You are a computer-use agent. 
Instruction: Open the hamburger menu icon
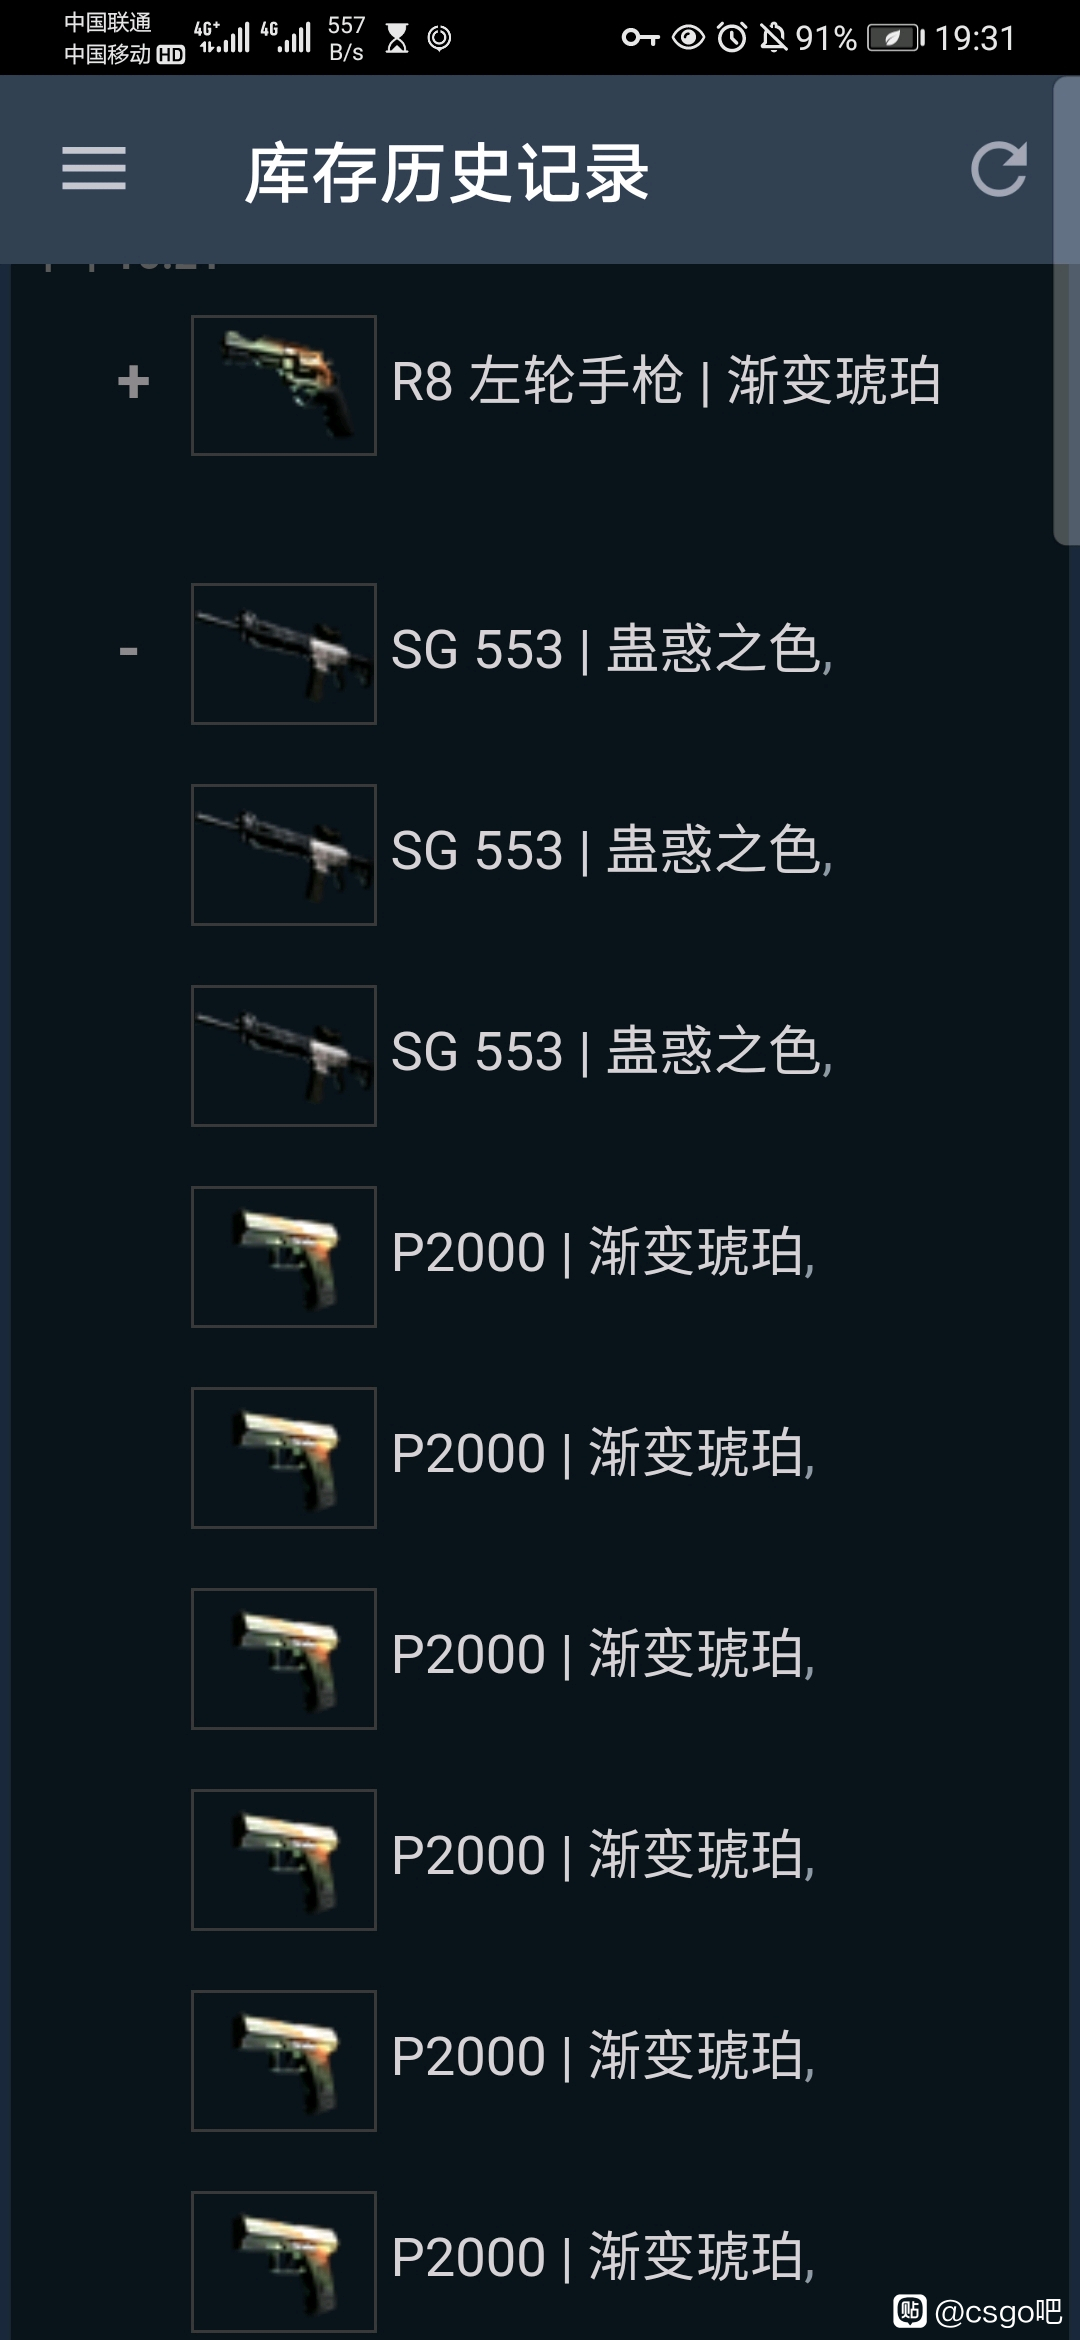click(94, 168)
